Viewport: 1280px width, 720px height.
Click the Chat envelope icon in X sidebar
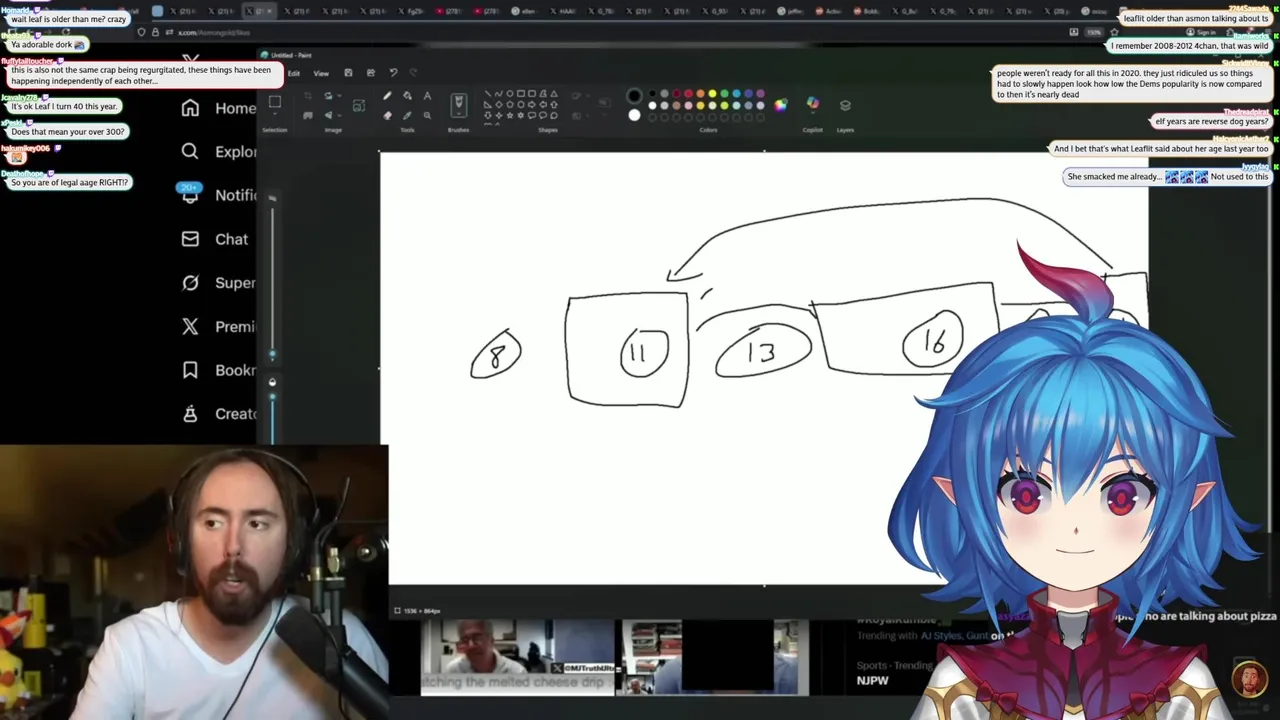click(x=190, y=239)
